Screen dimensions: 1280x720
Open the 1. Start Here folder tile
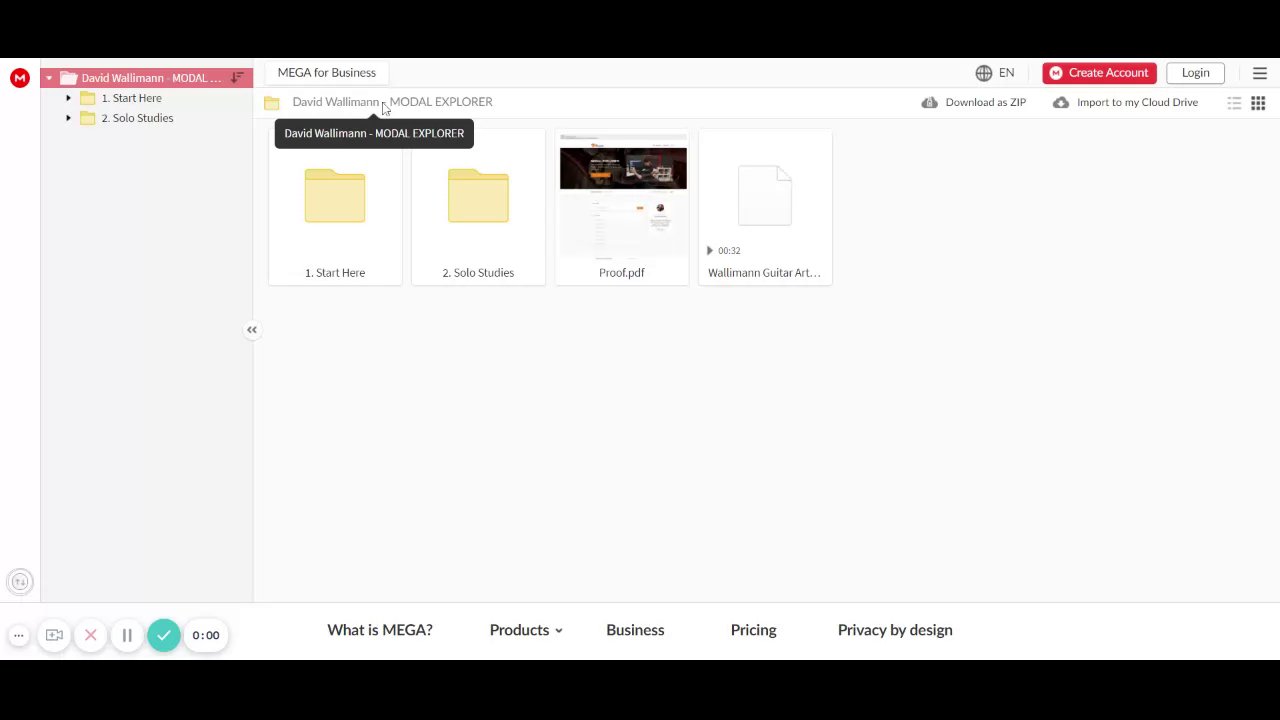(x=335, y=207)
